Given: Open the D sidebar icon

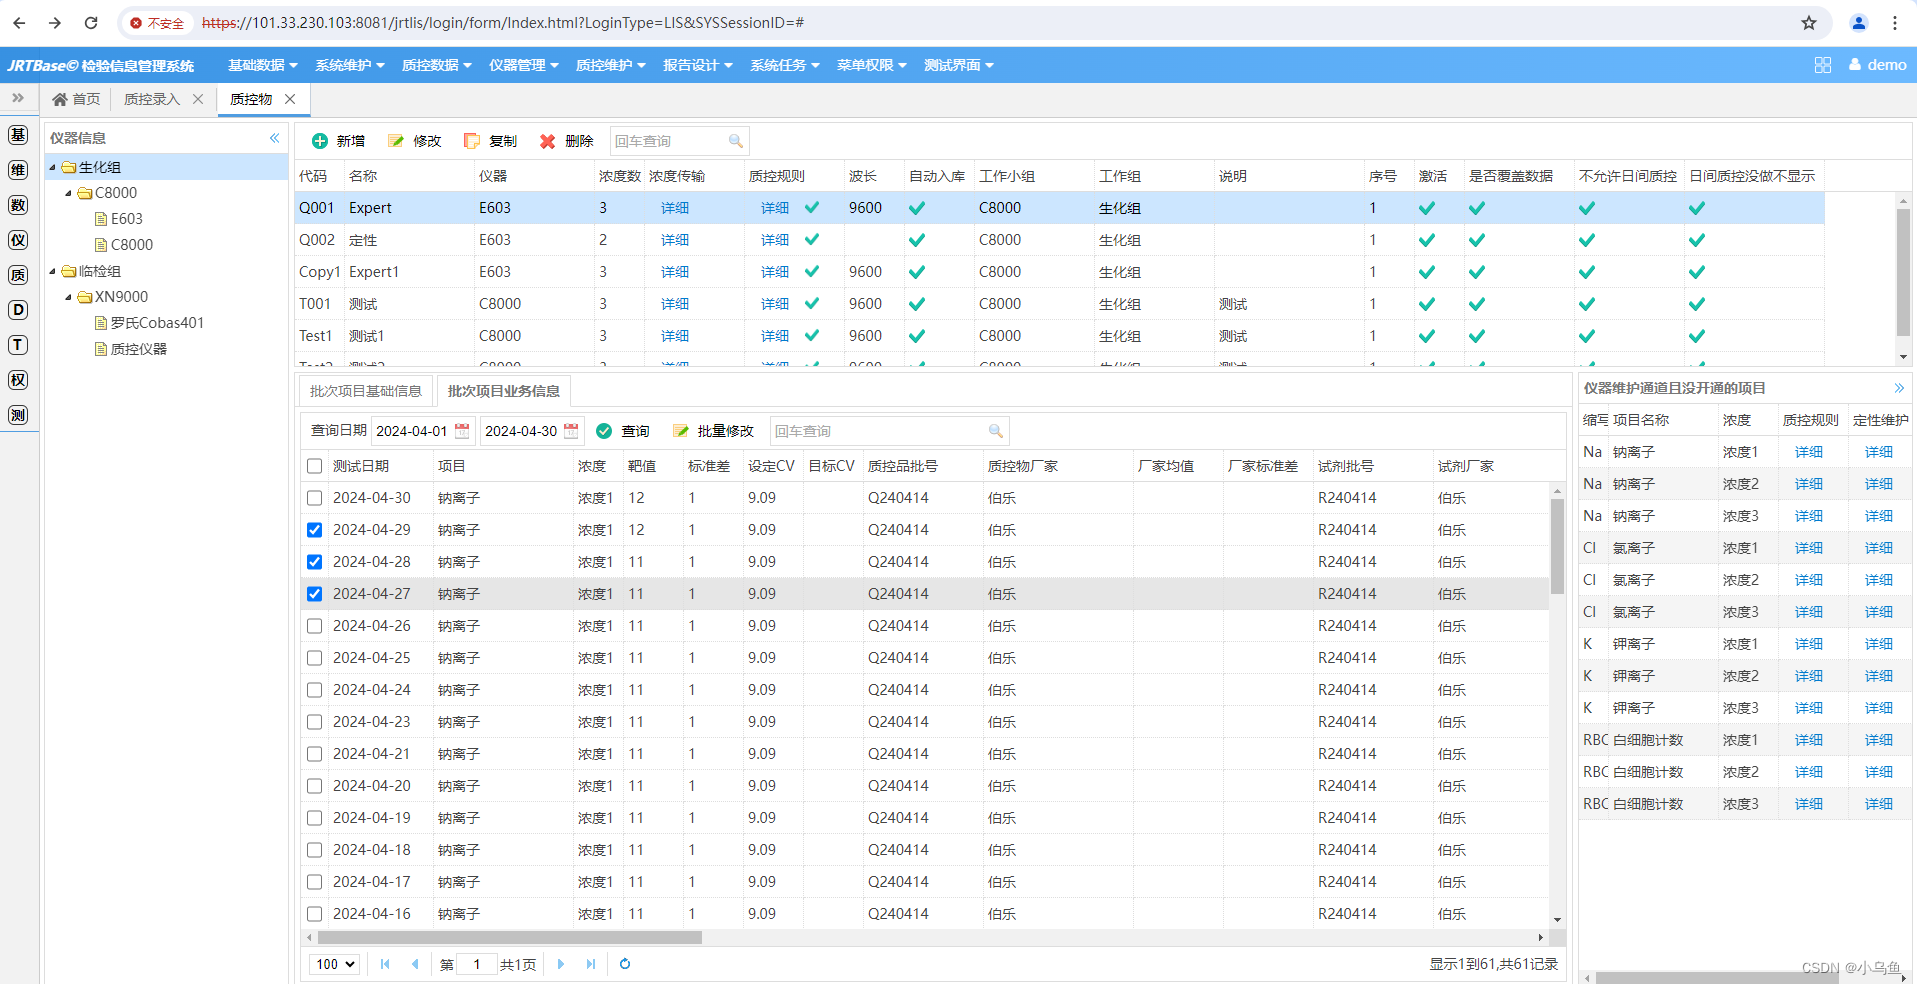Looking at the screenshot, I should 18,310.
